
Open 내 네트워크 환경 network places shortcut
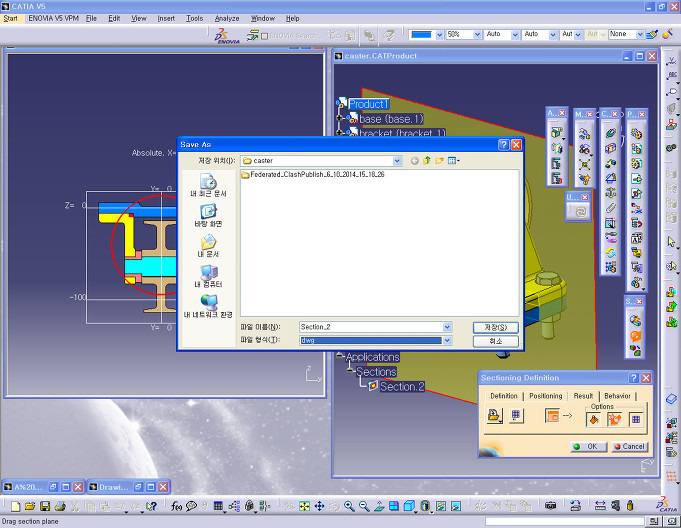208,307
